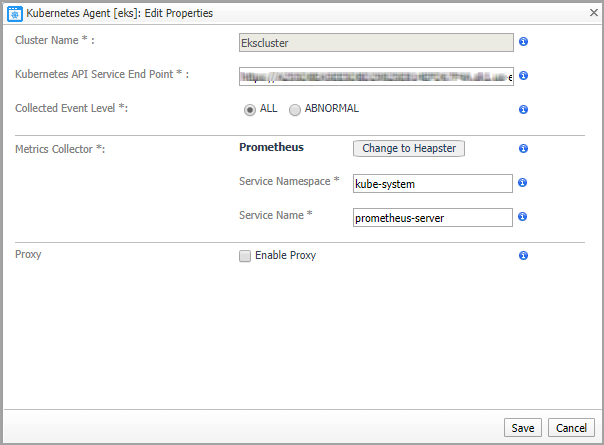Select the ALL event level radio button
The image size is (604, 445).
[x=249, y=109]
